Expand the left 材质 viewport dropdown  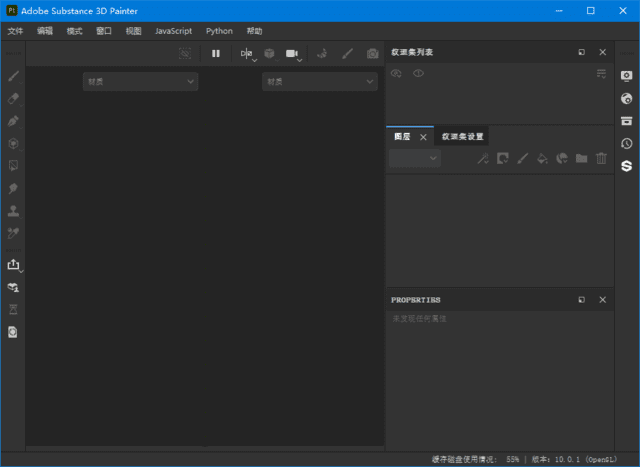click(140, 82)
